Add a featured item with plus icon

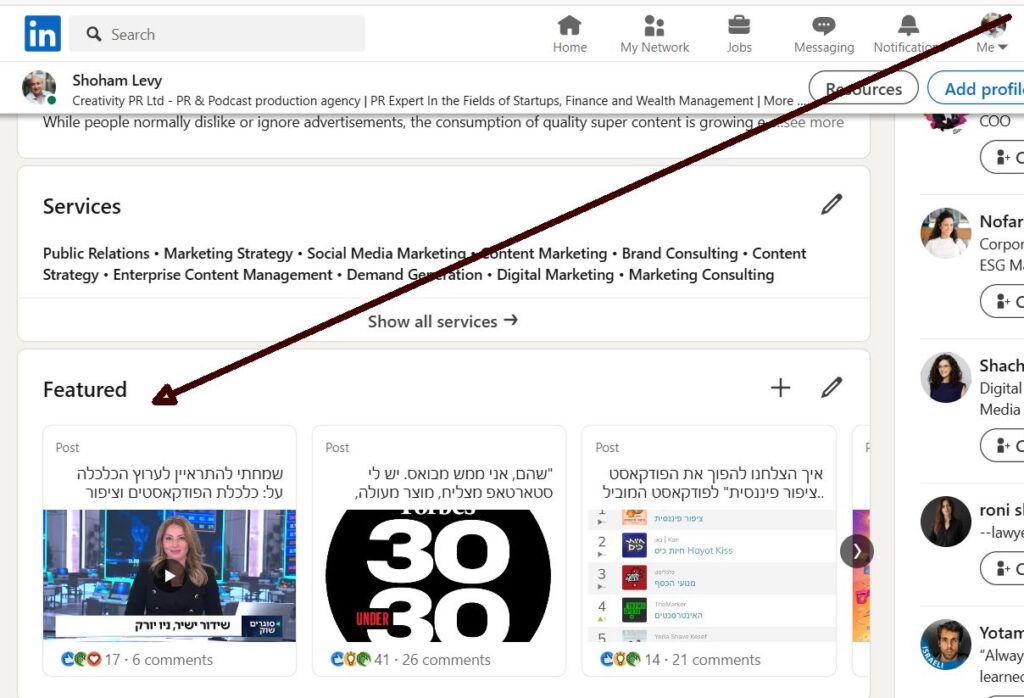780,388
